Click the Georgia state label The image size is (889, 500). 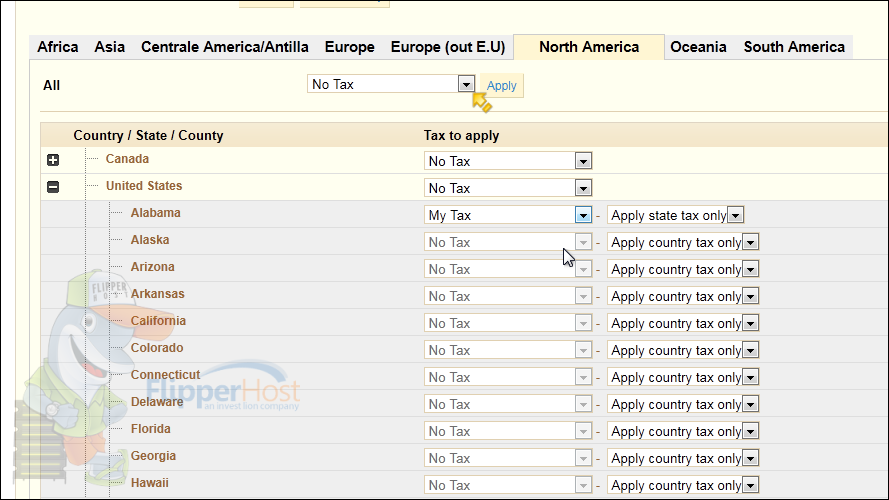coord(153,456)
